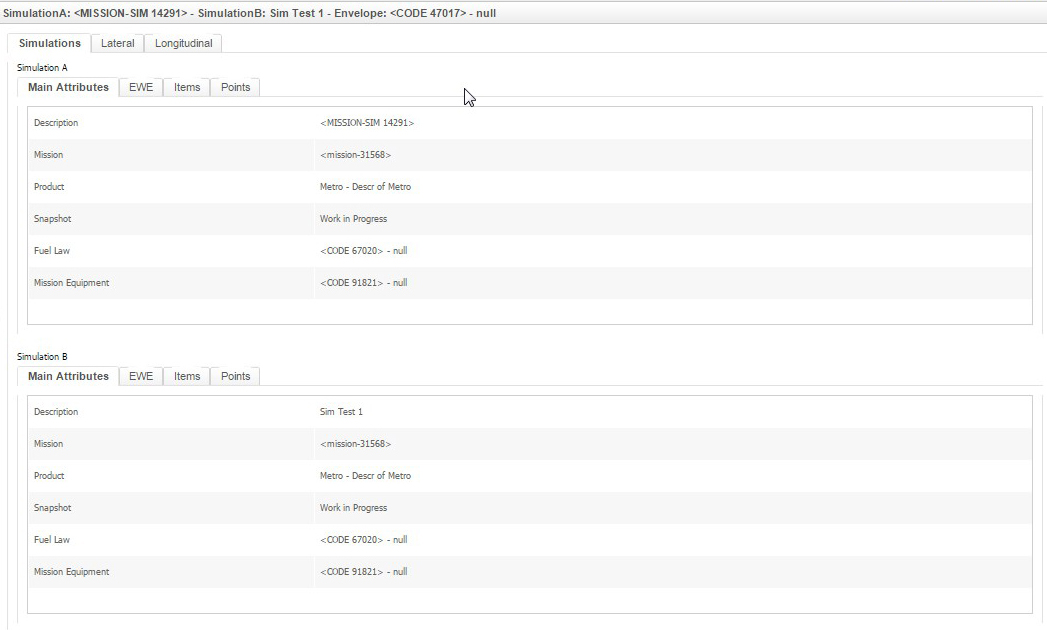Viewport: 1047px width, 630px height.
Task: Open the Longitudinal tab
Action: pyautogui.click(x=184, y=43)
